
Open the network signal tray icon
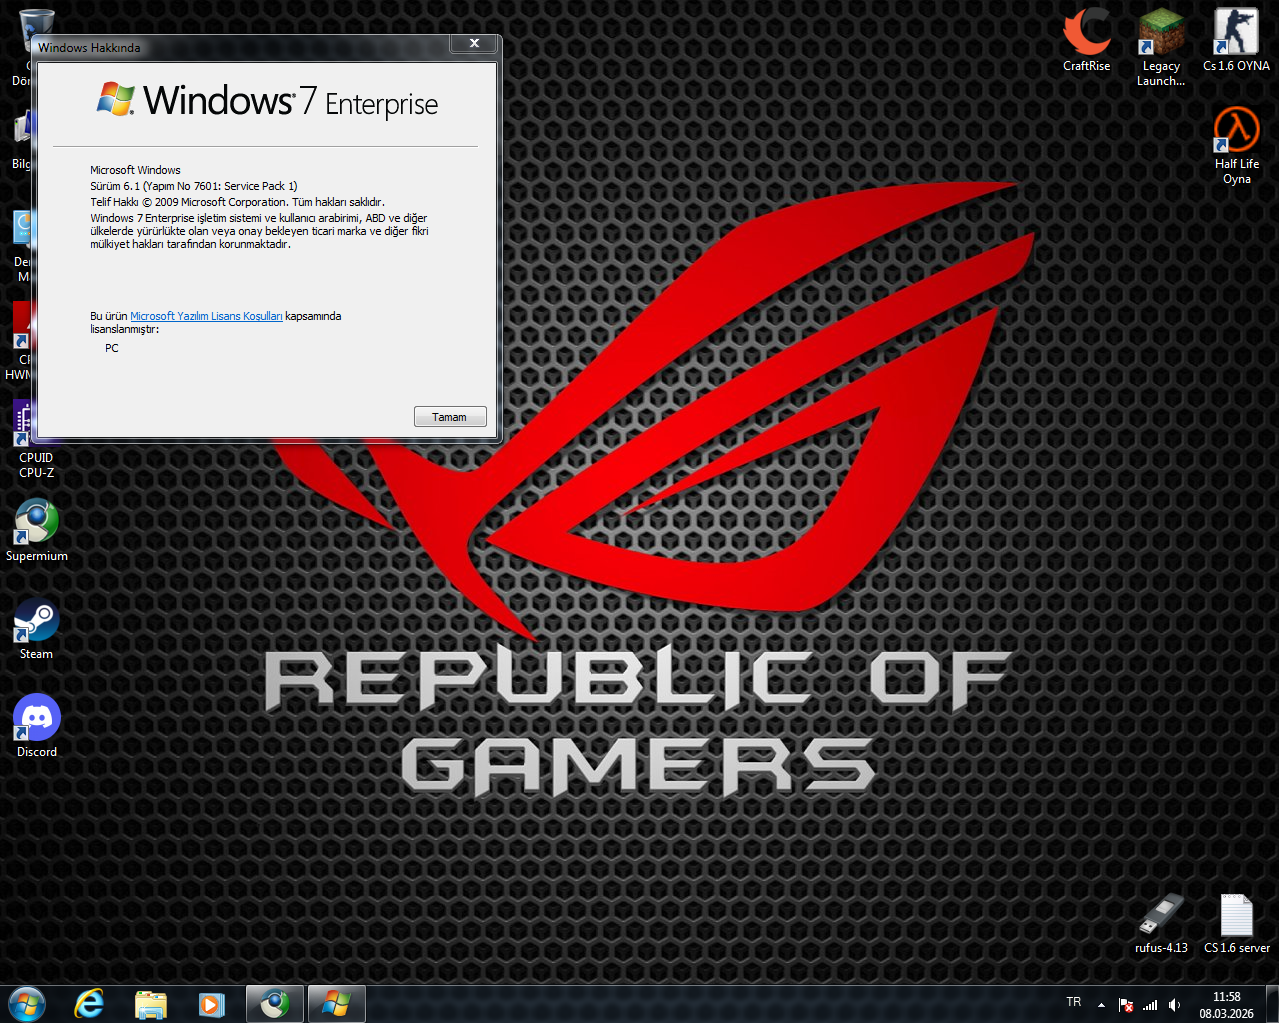point(1150,1005)
